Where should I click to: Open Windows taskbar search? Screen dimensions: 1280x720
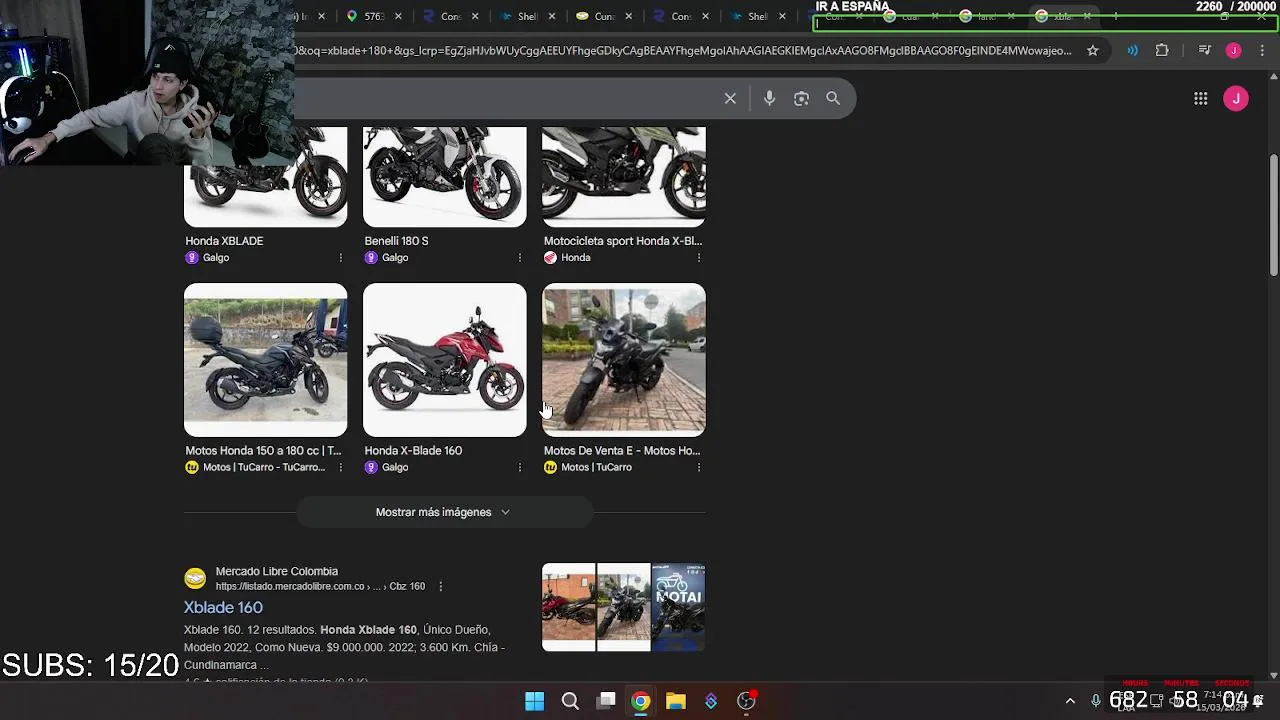(x=570, y=701)
